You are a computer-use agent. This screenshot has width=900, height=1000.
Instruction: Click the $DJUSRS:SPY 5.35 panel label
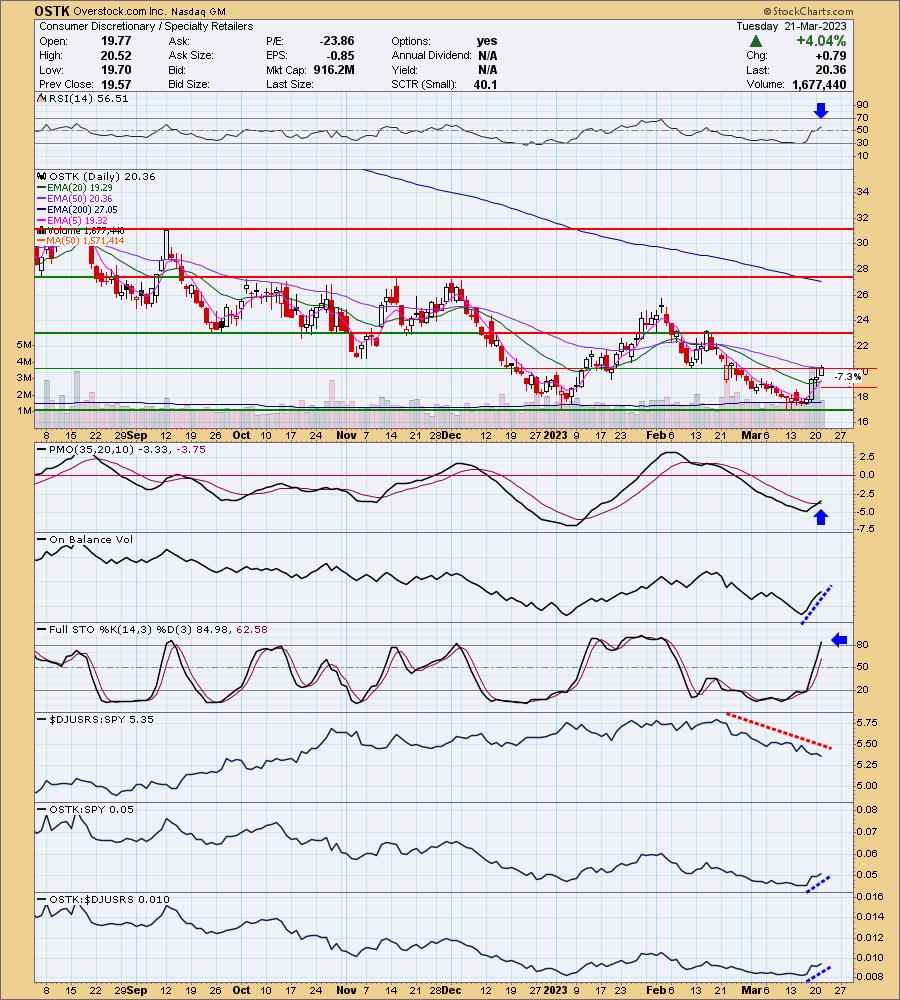click(101, 719)
